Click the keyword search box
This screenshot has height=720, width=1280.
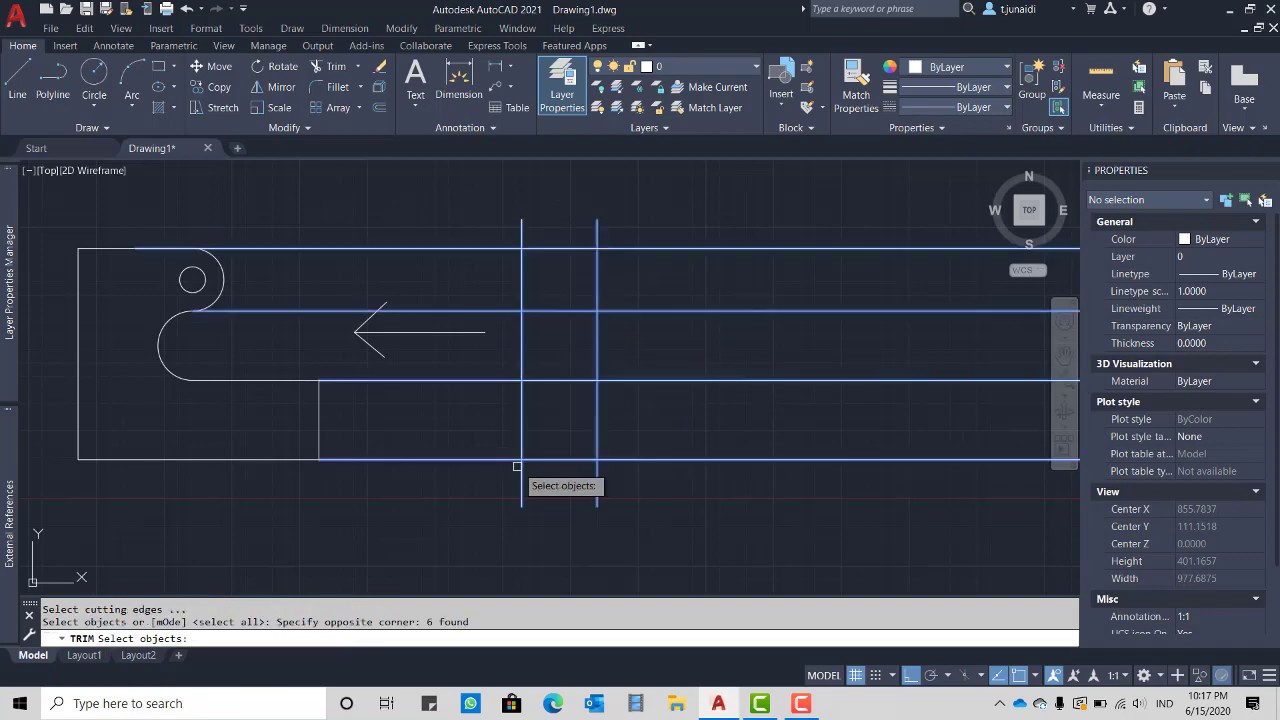point(882,9)
